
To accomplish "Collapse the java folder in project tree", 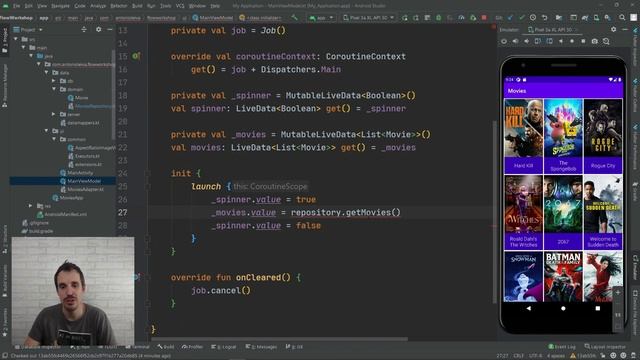I will (x=31, y=56).
